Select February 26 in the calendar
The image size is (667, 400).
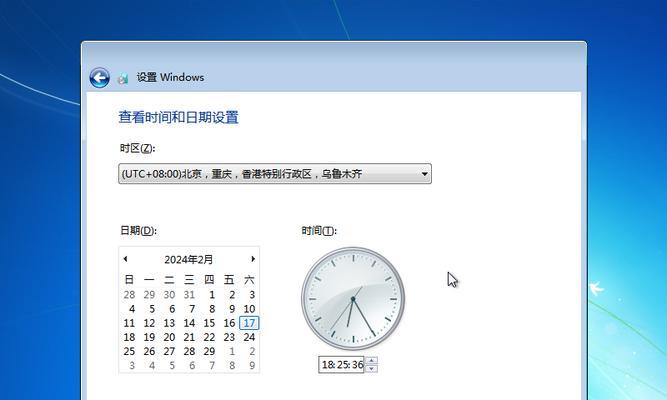coord(149,351)
